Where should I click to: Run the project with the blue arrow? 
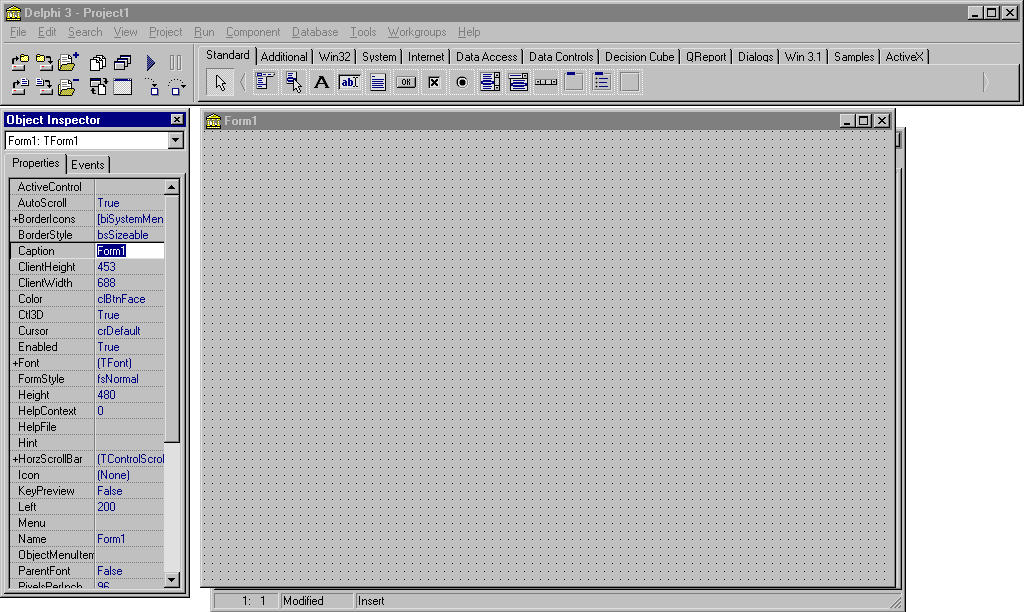[x=151, y=63]
